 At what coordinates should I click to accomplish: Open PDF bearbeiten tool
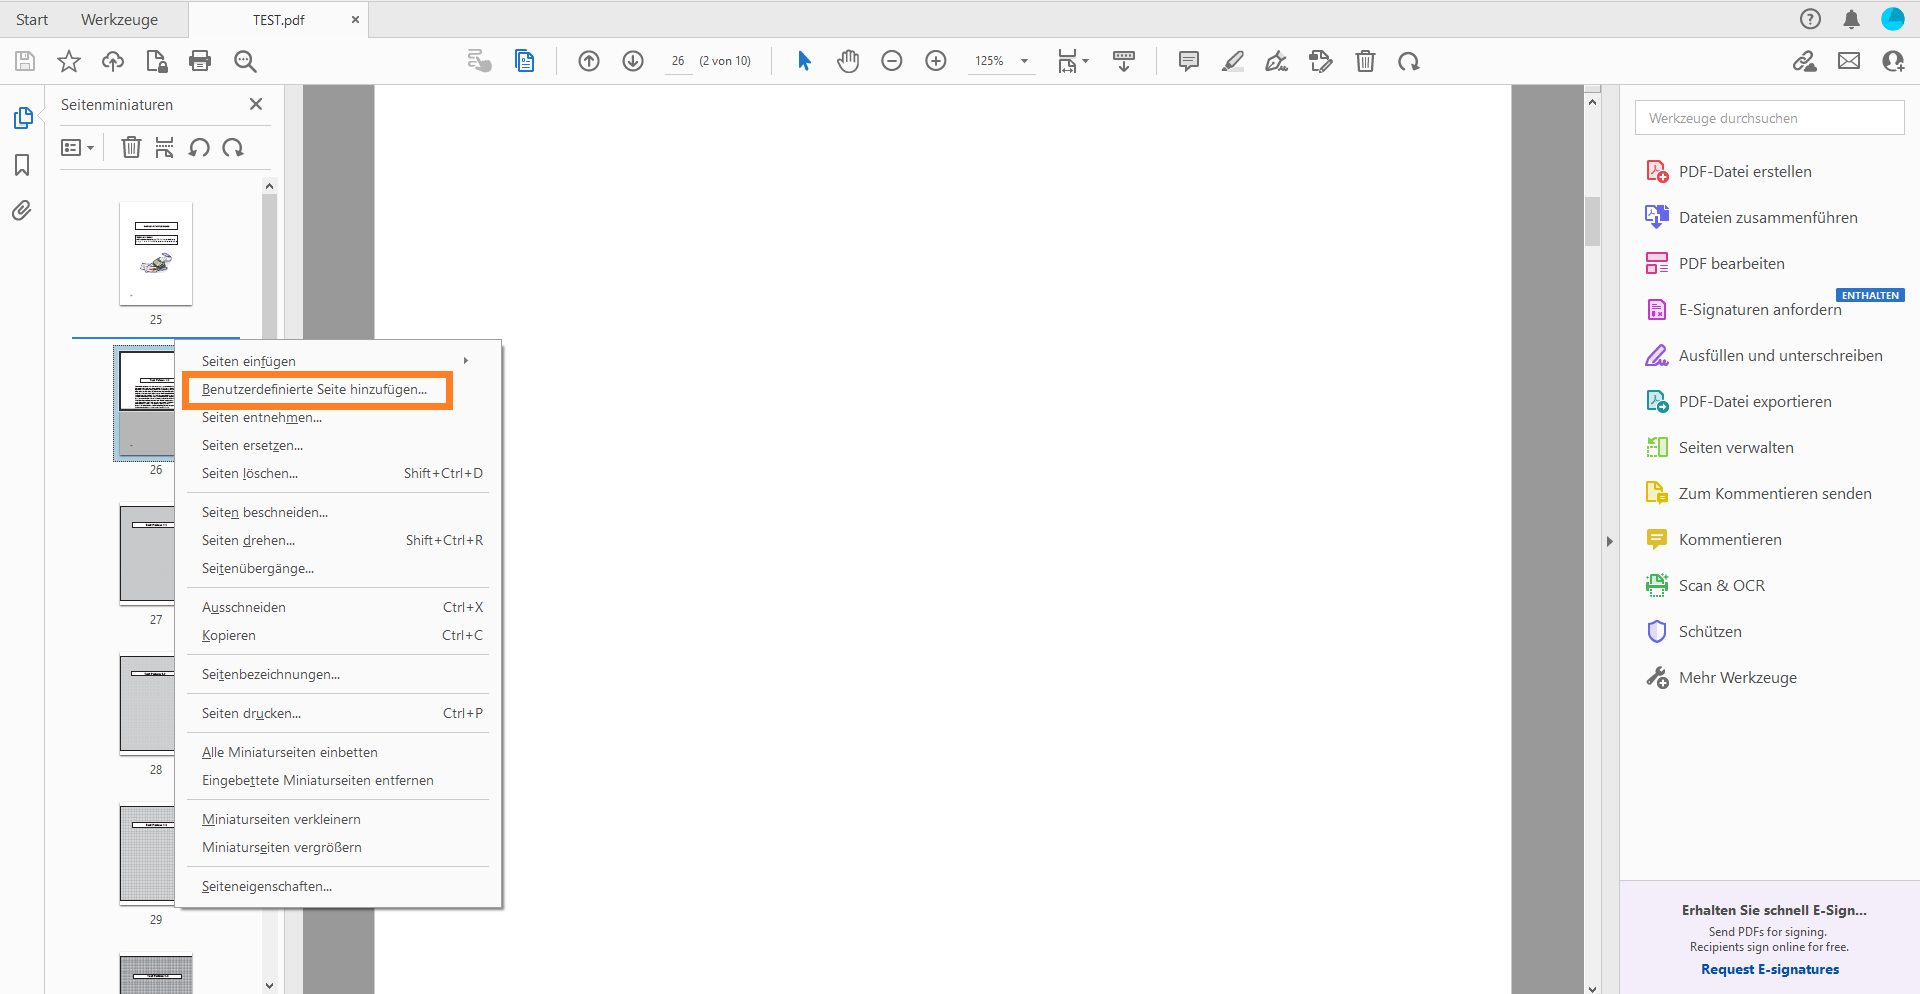coord(1731,264)
